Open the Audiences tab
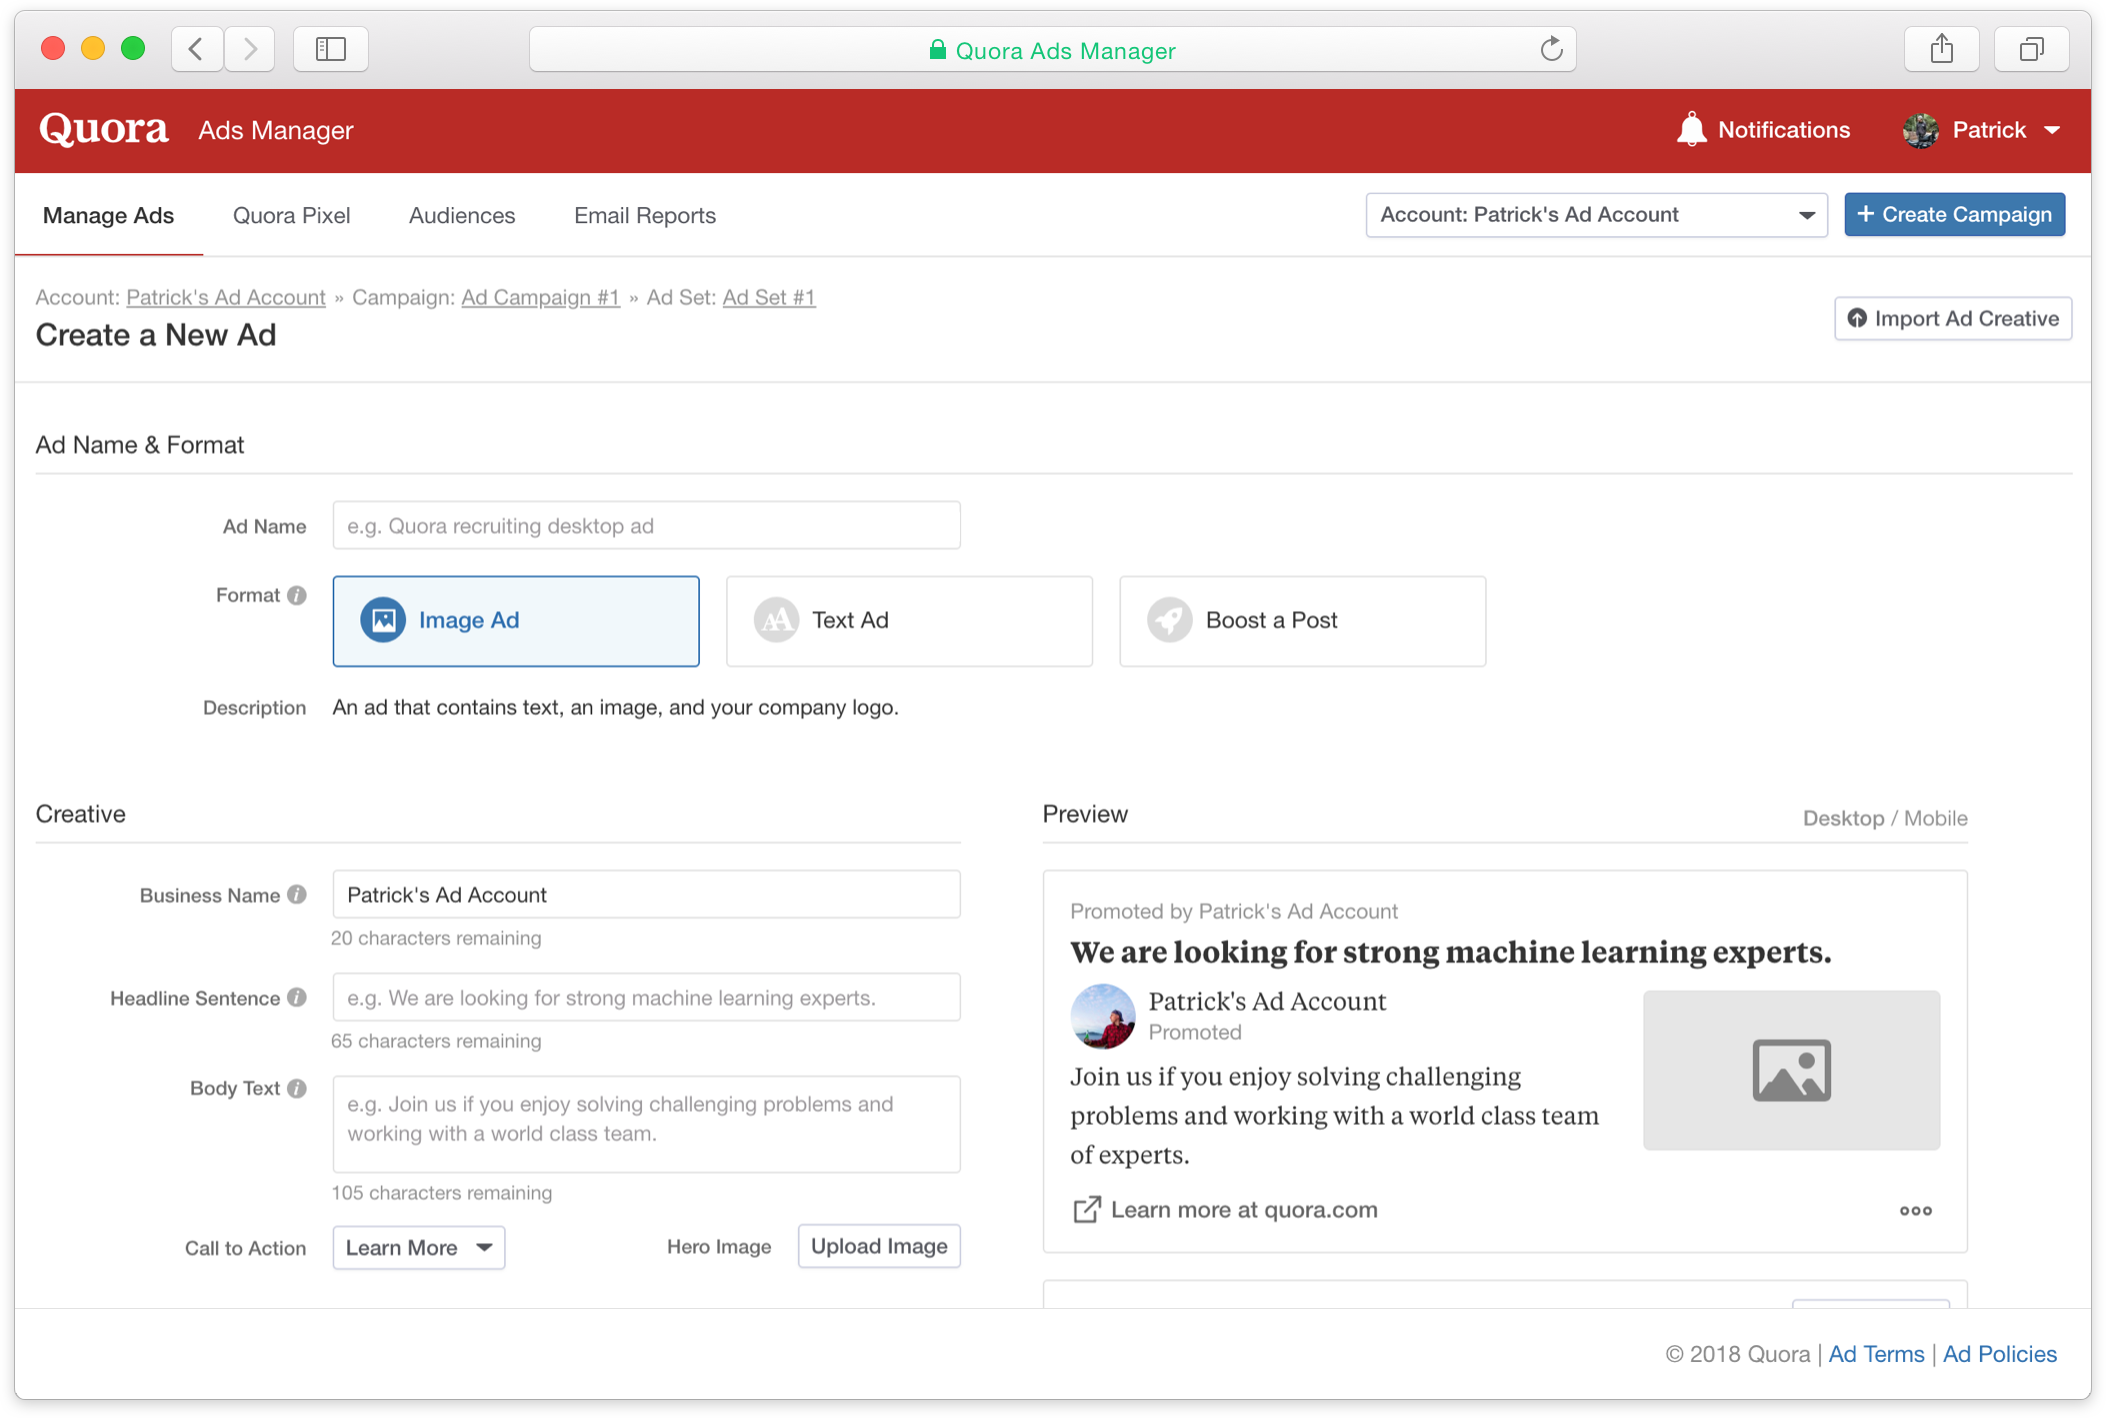 coord(462,215)
